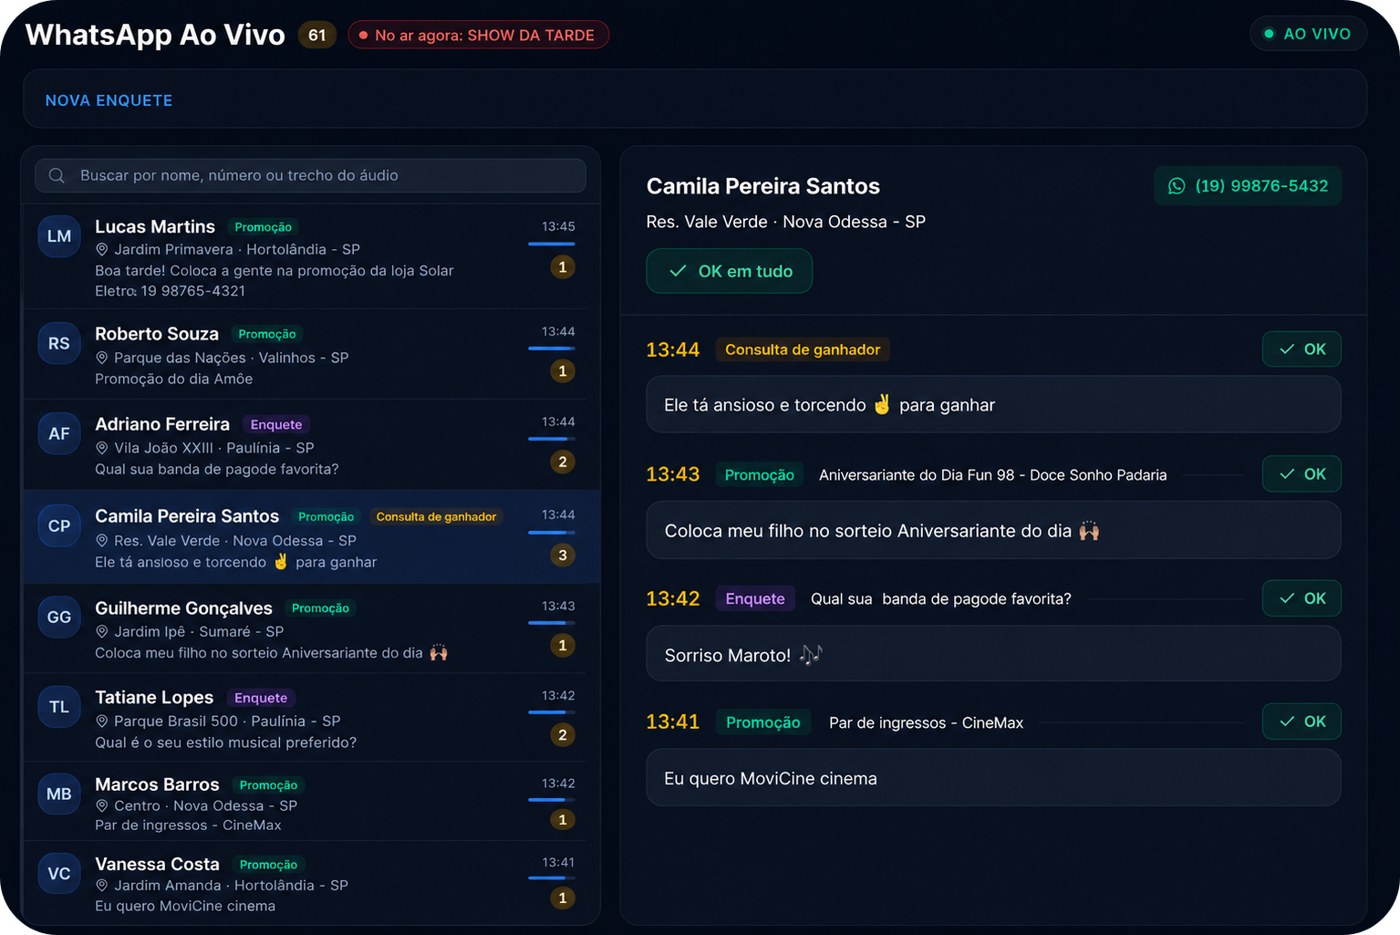Click the GG avatar for Guilherme Gonçalves
Screen dimensions: 1400x935
click(59, 617)
